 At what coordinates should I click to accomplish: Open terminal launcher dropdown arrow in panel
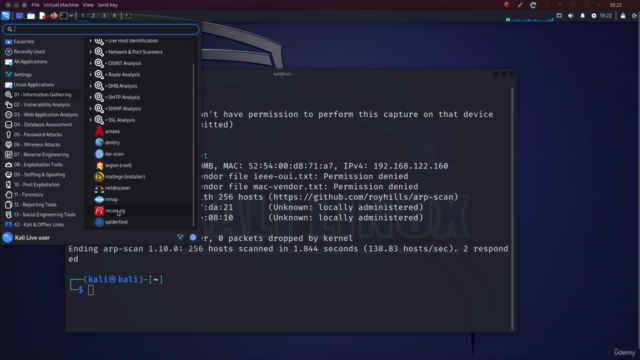point(71,16)
